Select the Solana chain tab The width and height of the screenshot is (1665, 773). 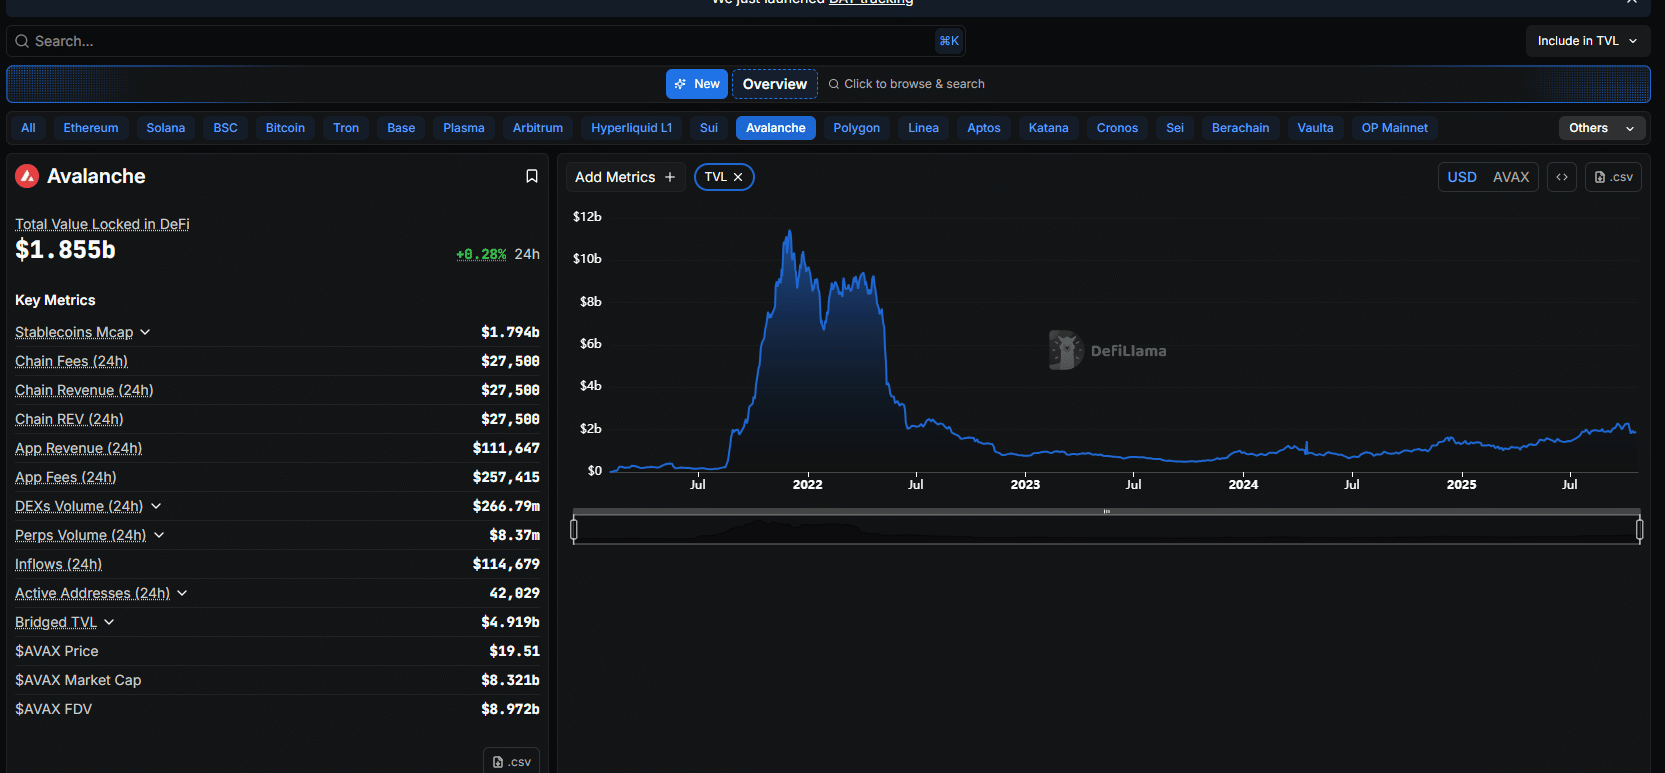coord(166,128)
